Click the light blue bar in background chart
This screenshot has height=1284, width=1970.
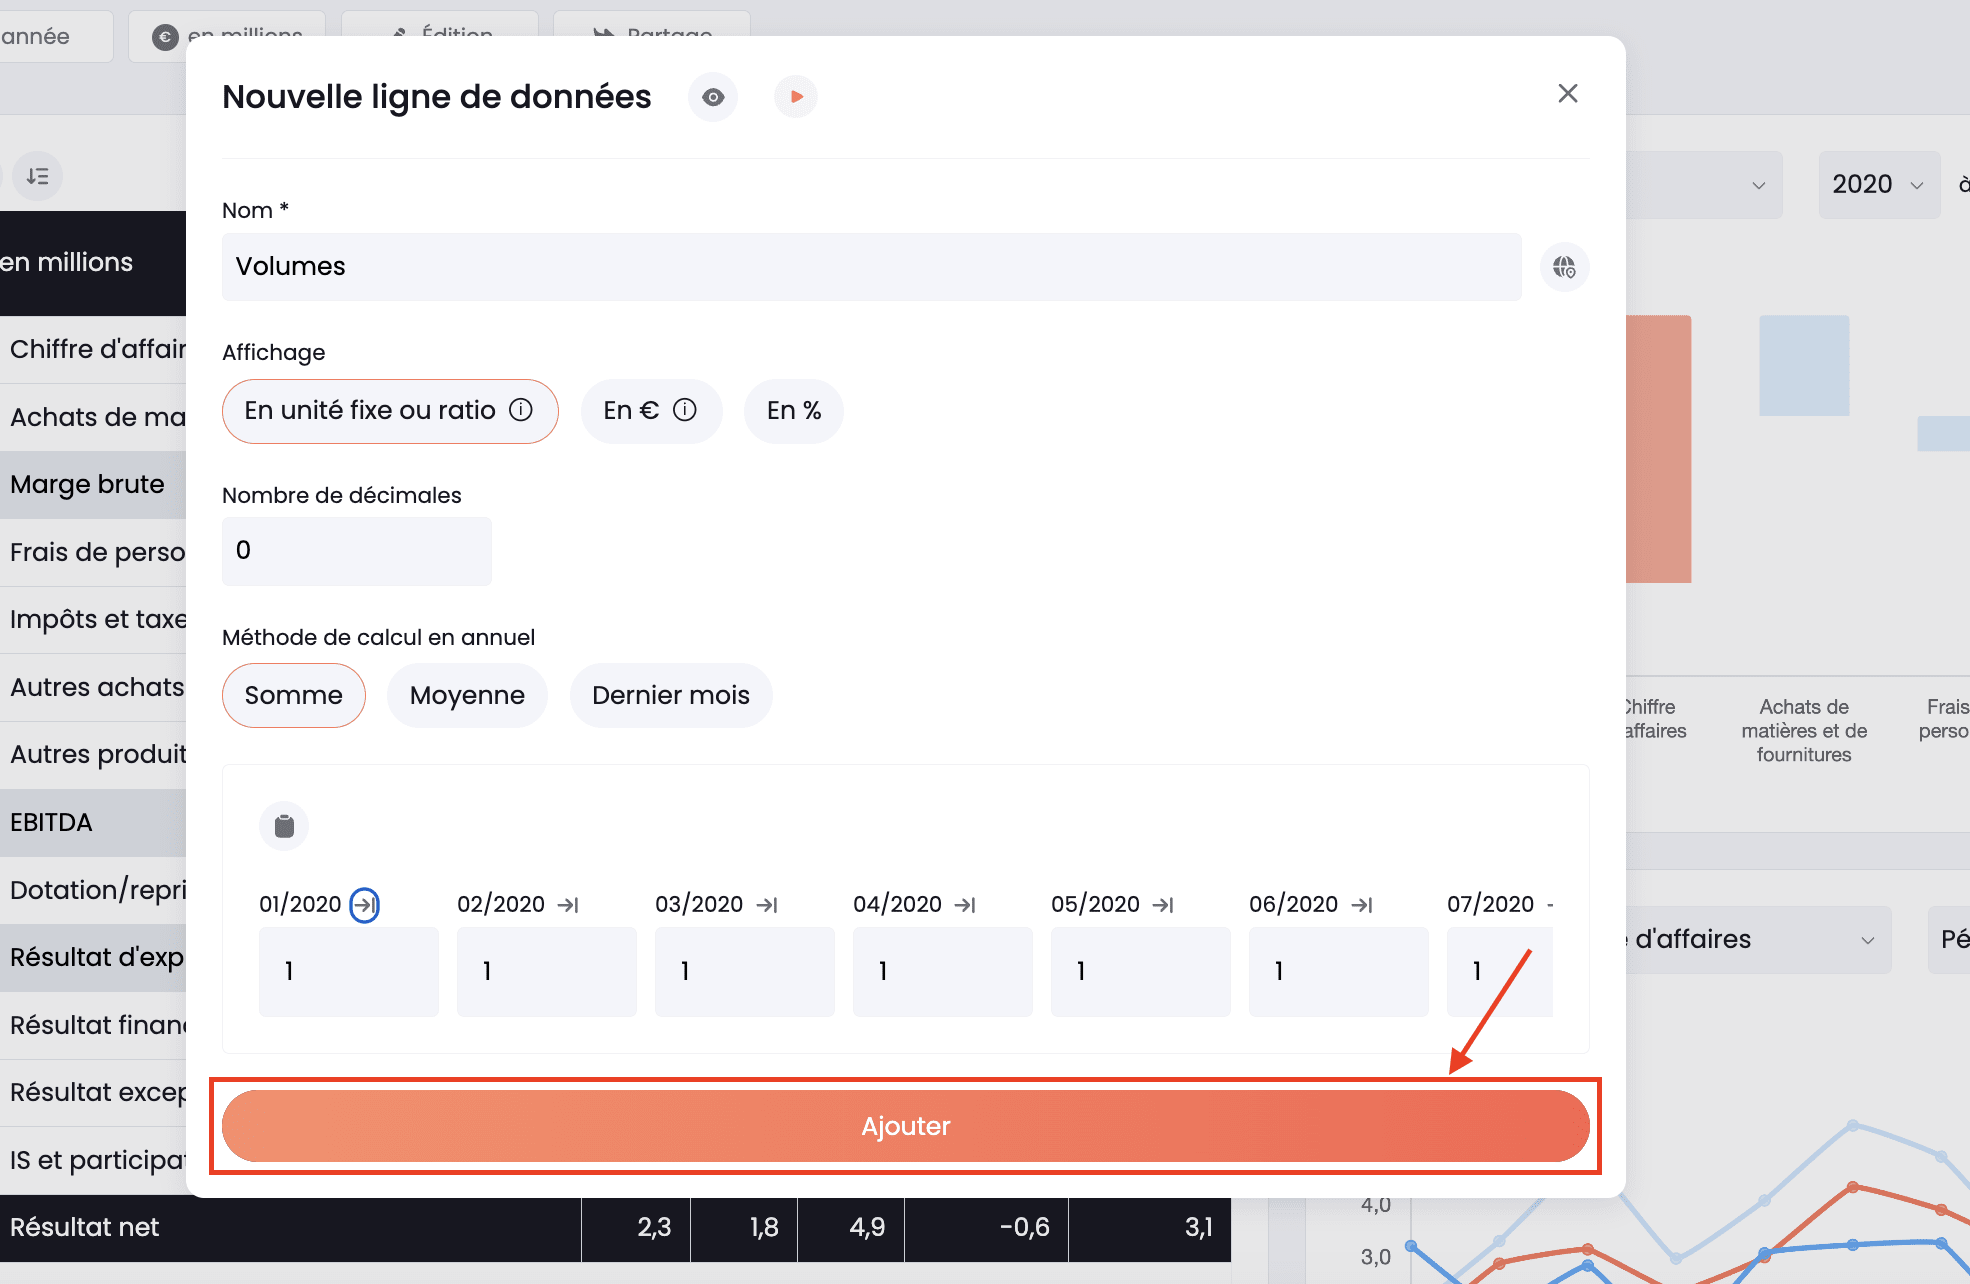[1804, 366]
